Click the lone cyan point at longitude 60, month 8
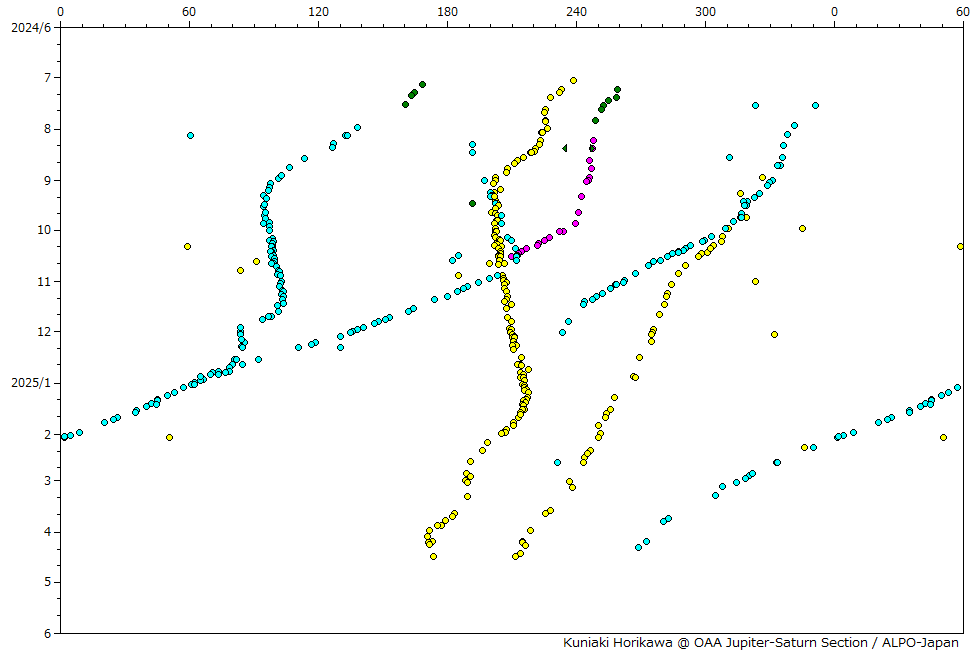The height and width of the screenshot is (650, 980). pos(190,135)
